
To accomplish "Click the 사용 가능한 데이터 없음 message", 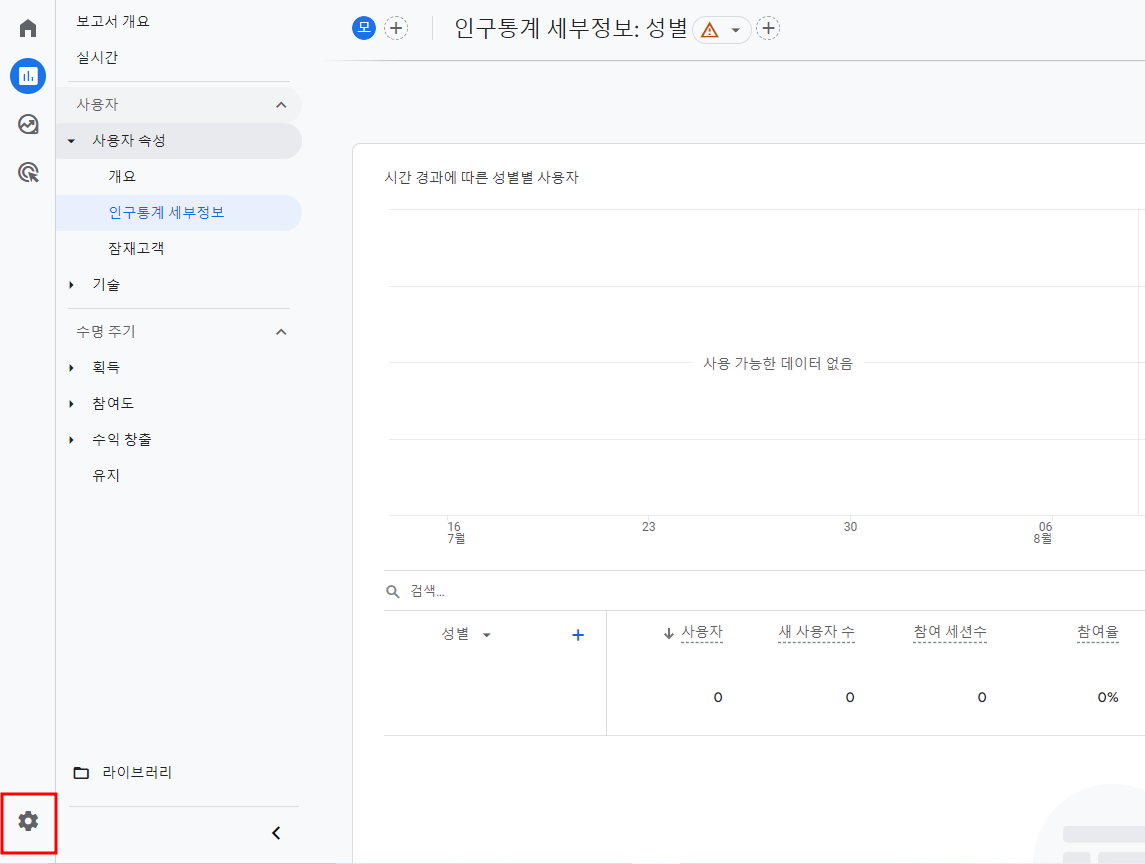I will coord(778,363).
